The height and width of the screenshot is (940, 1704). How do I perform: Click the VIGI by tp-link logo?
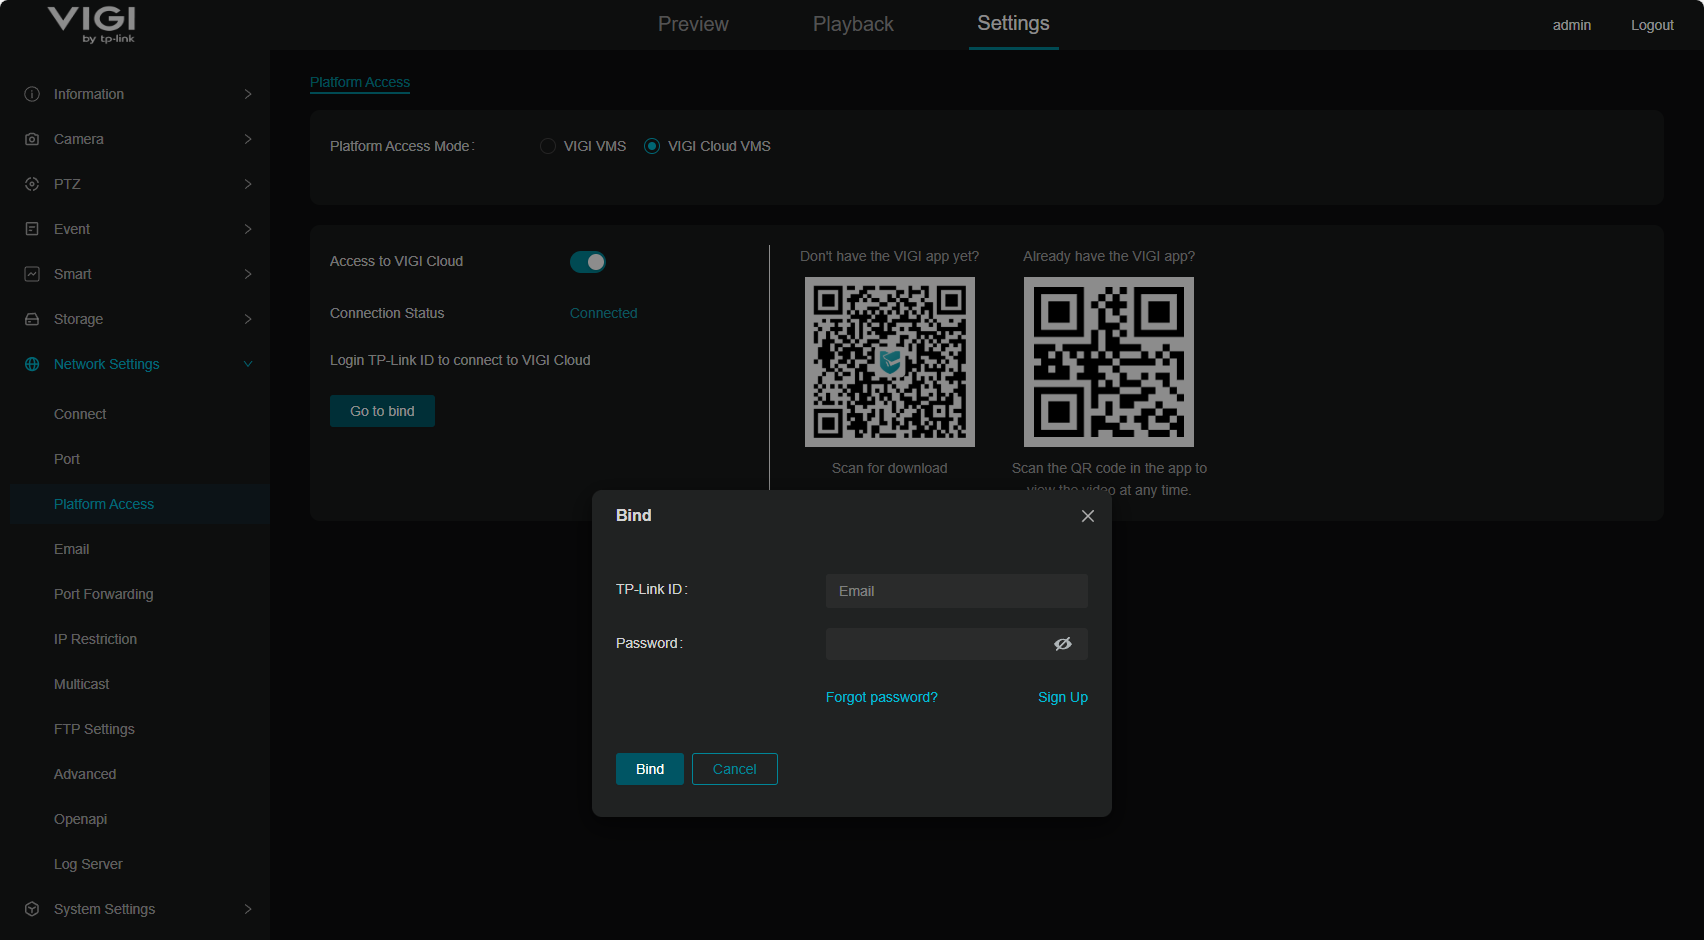click(92, 24)
